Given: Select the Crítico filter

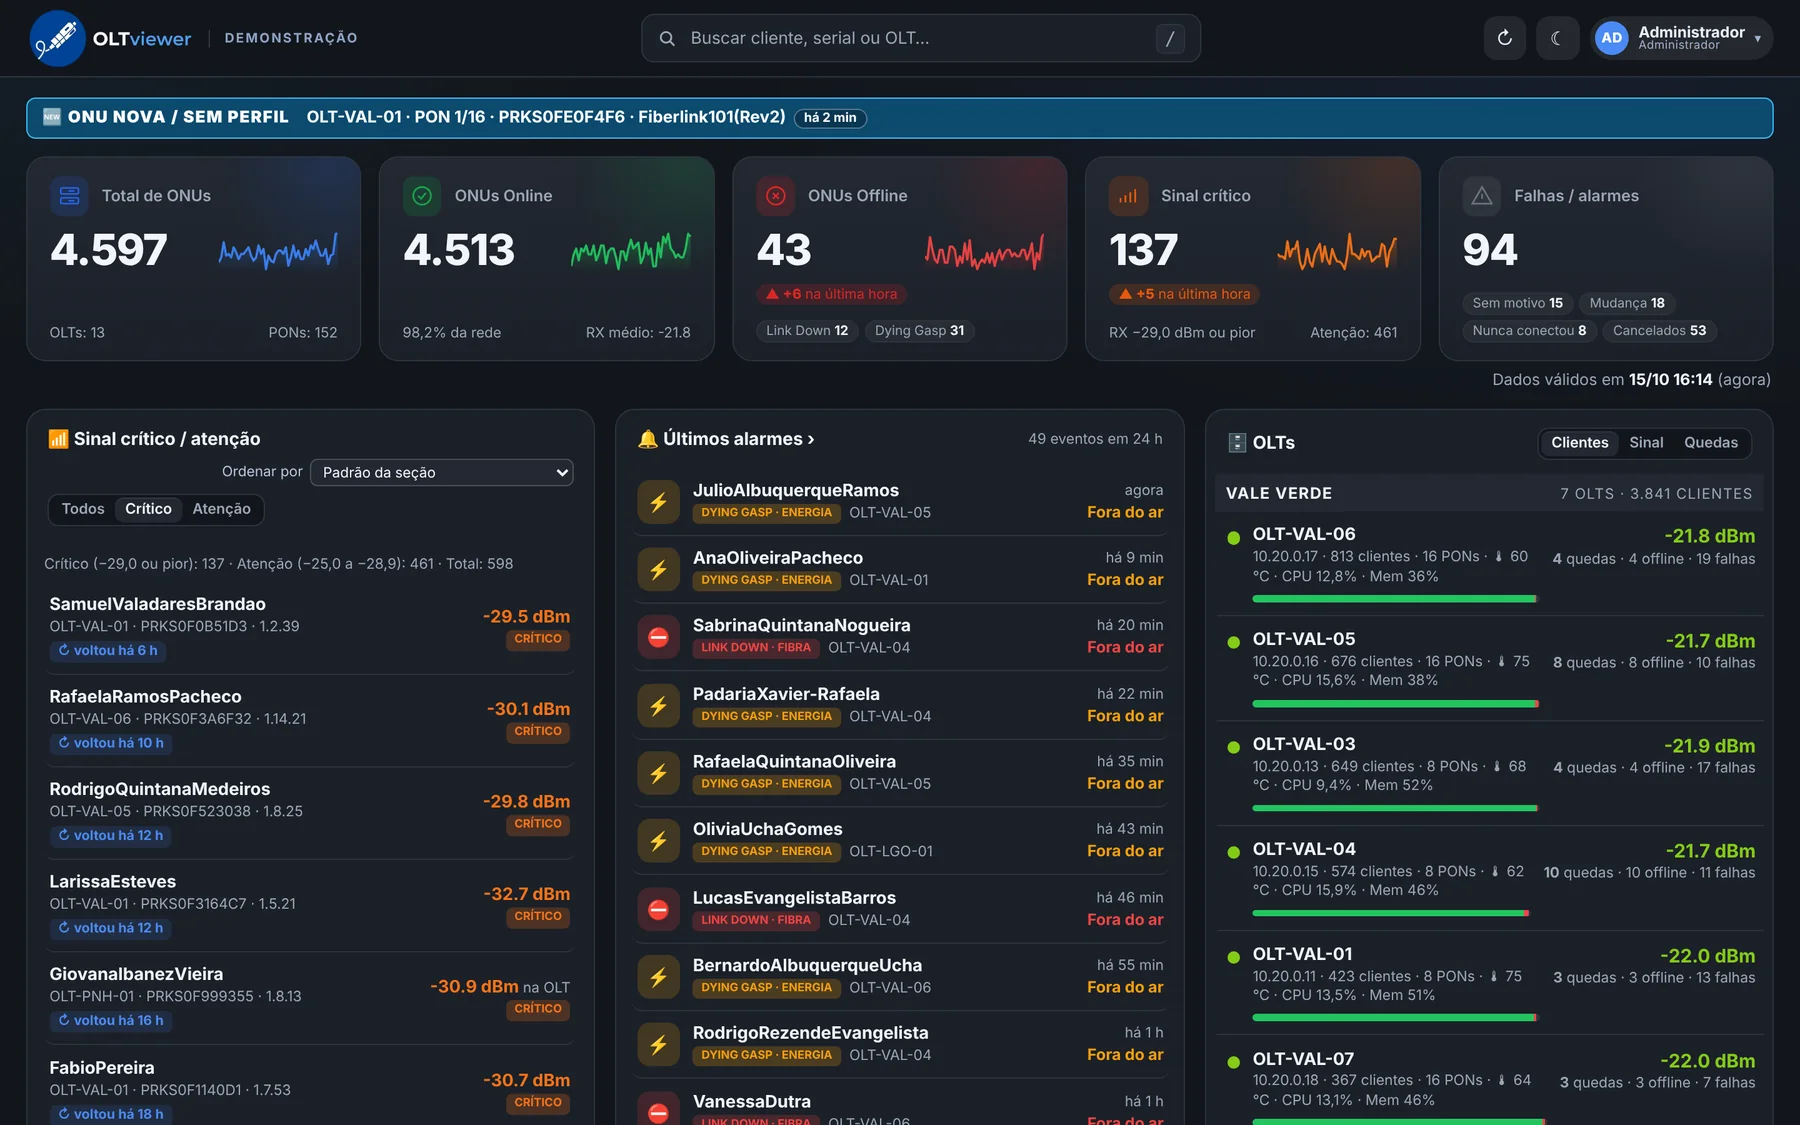Looking at the screenshot, I should point(148,509).
